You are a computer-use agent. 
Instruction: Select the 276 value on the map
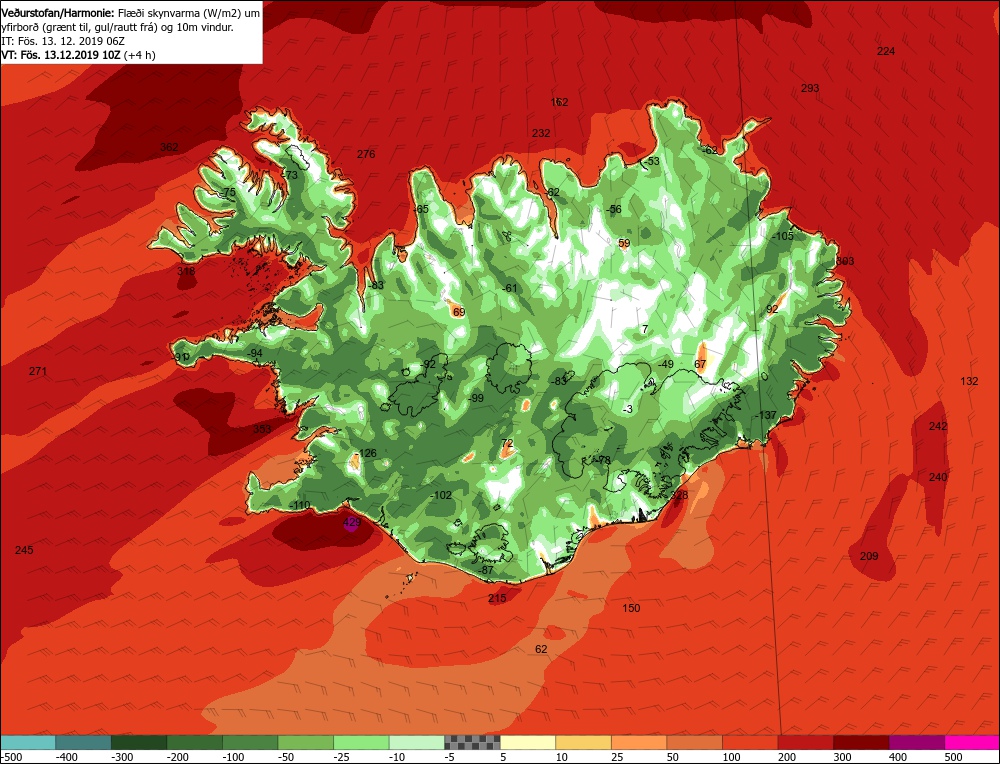pyautogui.click(x=366, y=154)
